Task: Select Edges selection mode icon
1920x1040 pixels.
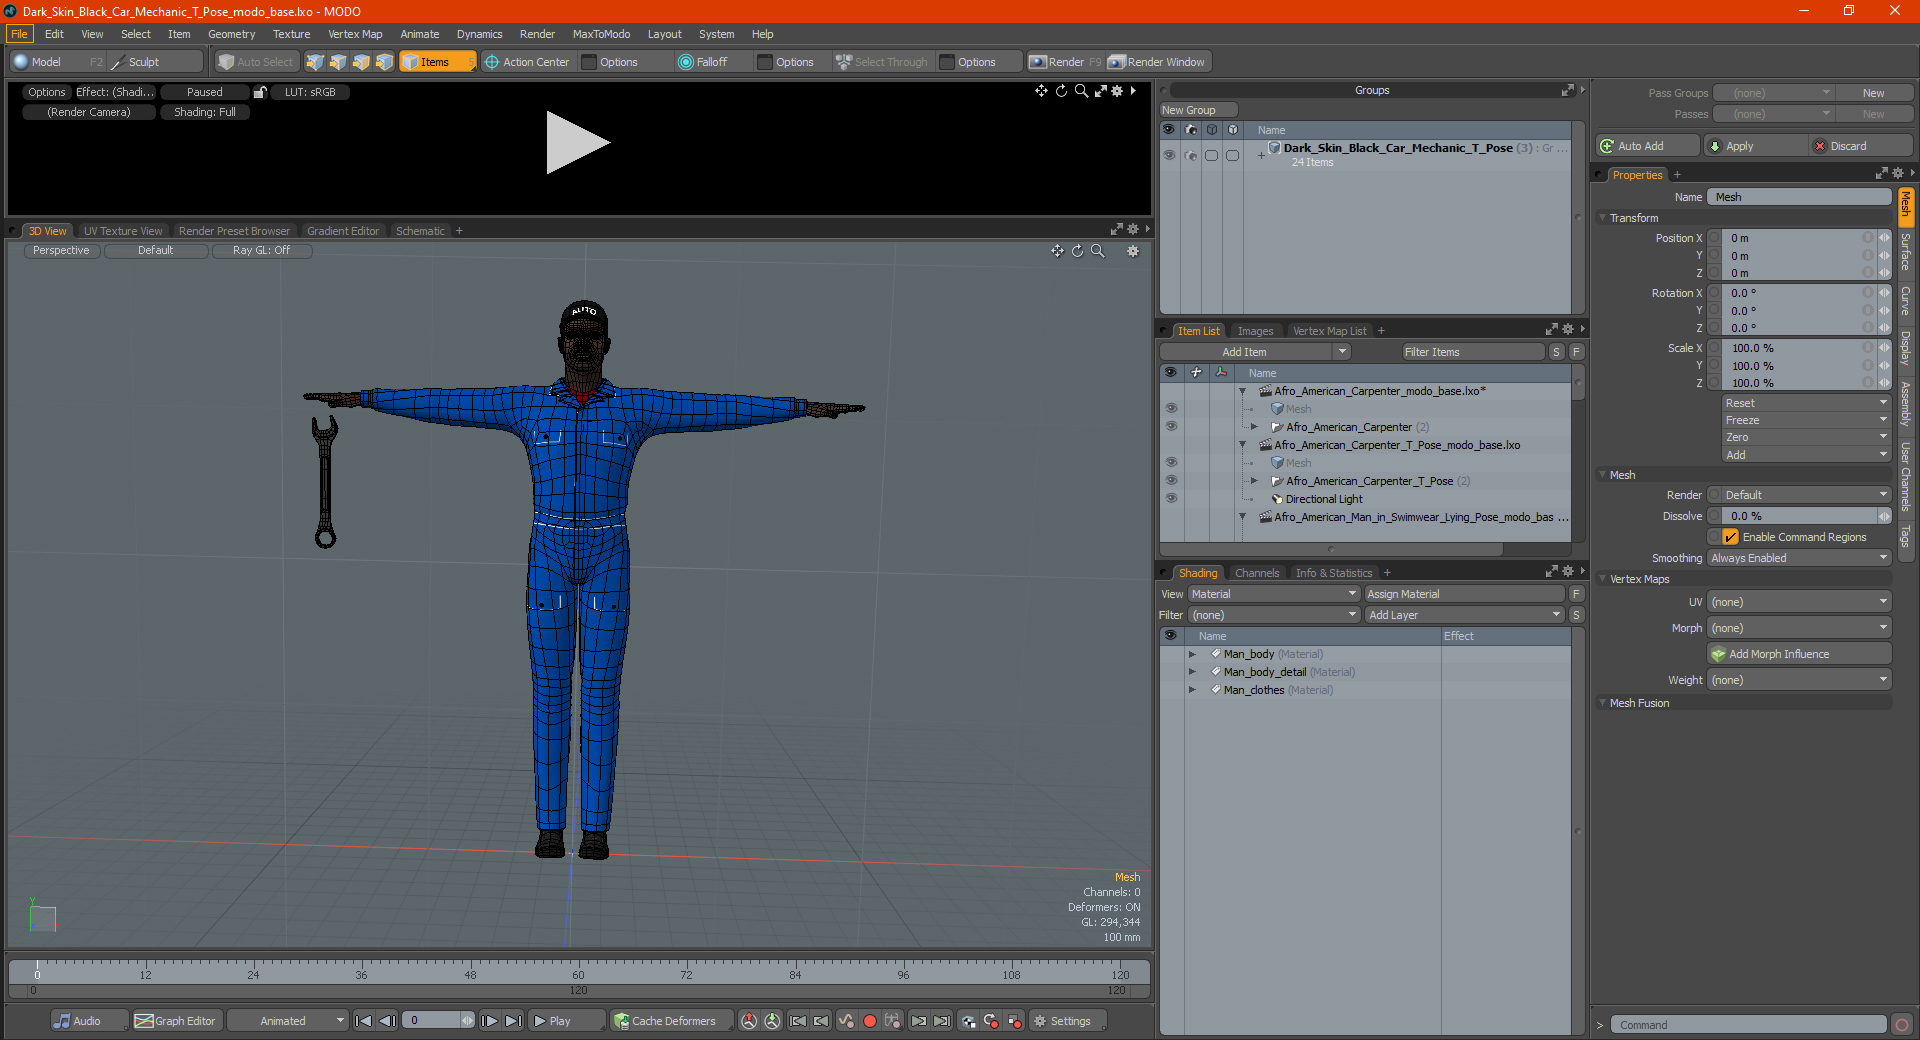Action: (338, 62)
